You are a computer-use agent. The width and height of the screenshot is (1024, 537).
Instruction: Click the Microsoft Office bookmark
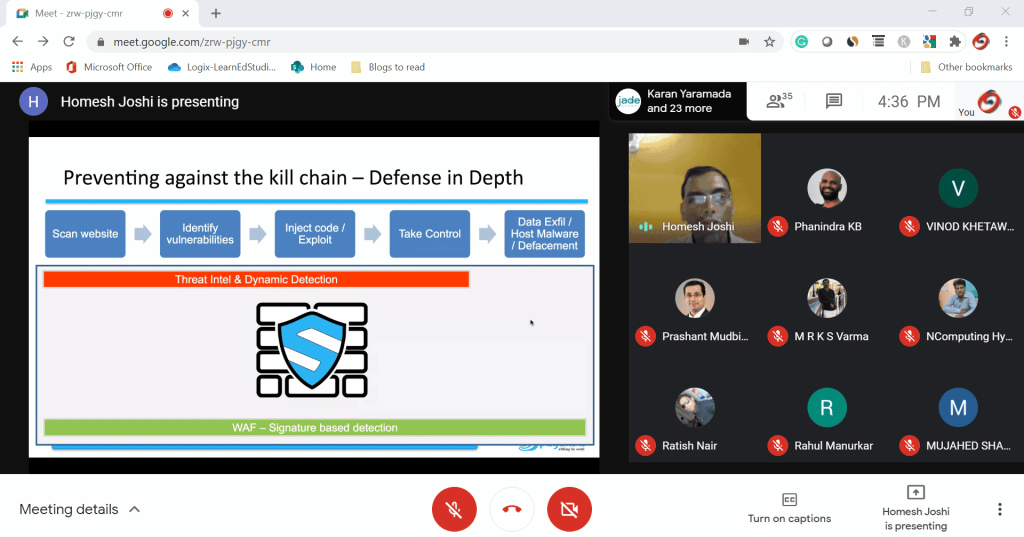tap(109, 67)
